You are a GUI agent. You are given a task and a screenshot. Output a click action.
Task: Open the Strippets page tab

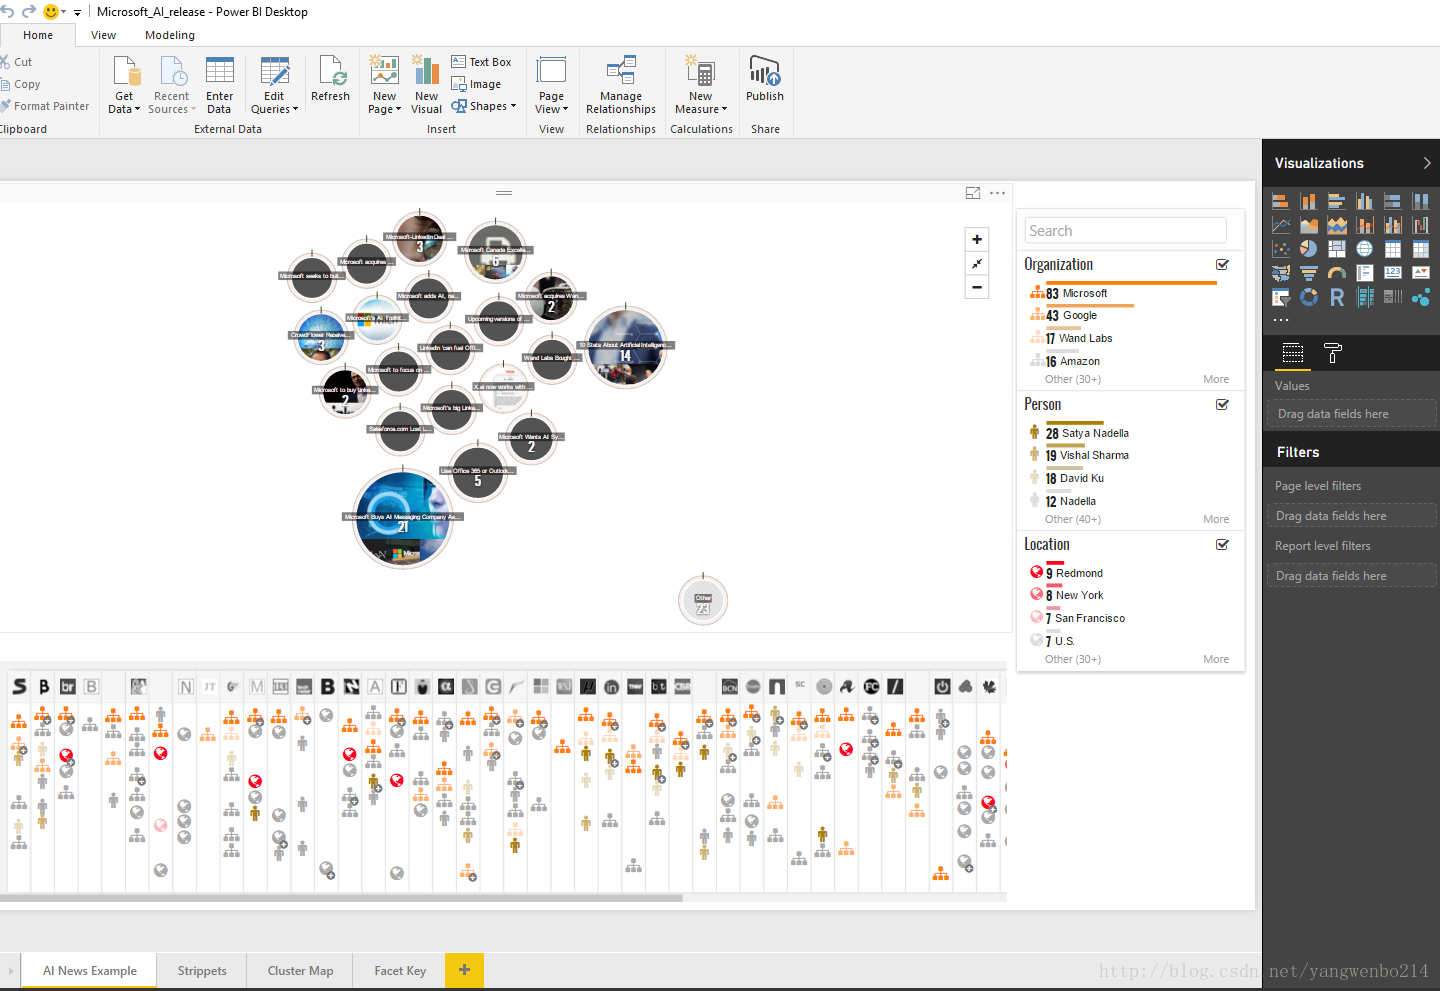coord(202,970)
